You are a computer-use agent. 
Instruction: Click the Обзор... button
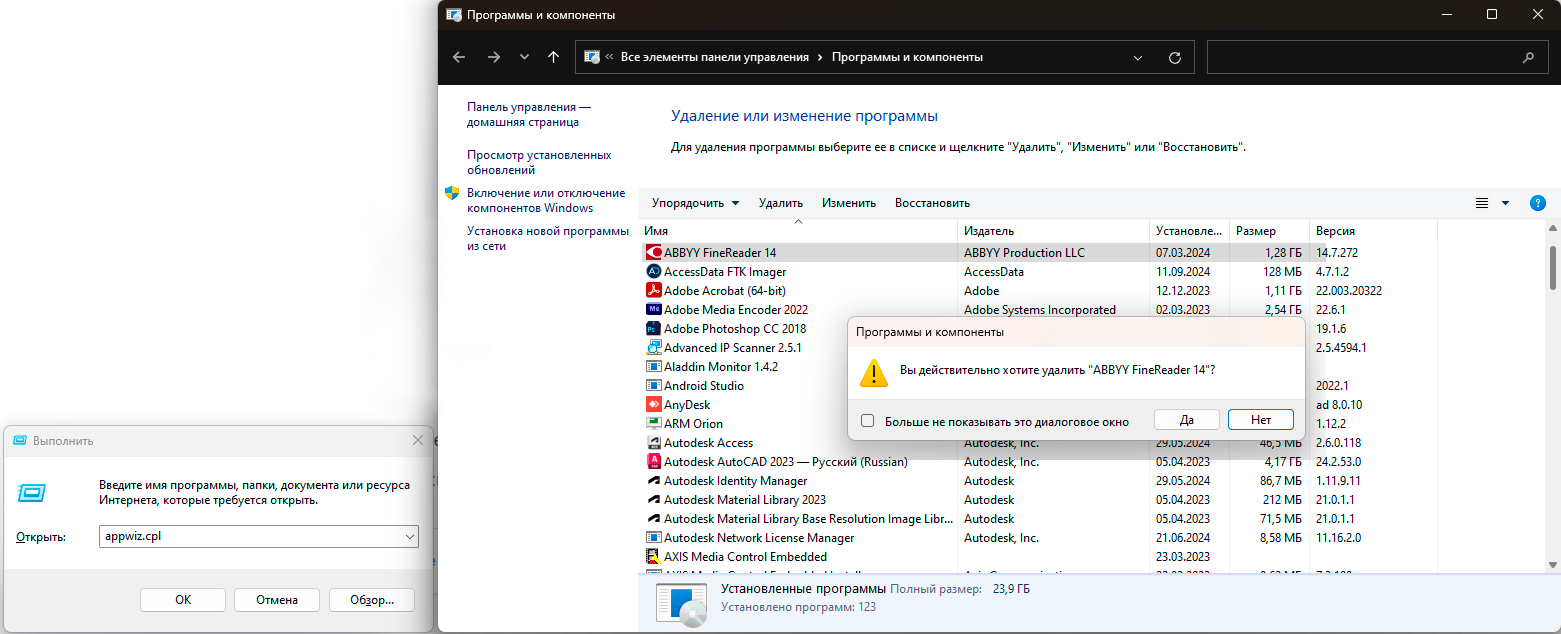[372, 600]
